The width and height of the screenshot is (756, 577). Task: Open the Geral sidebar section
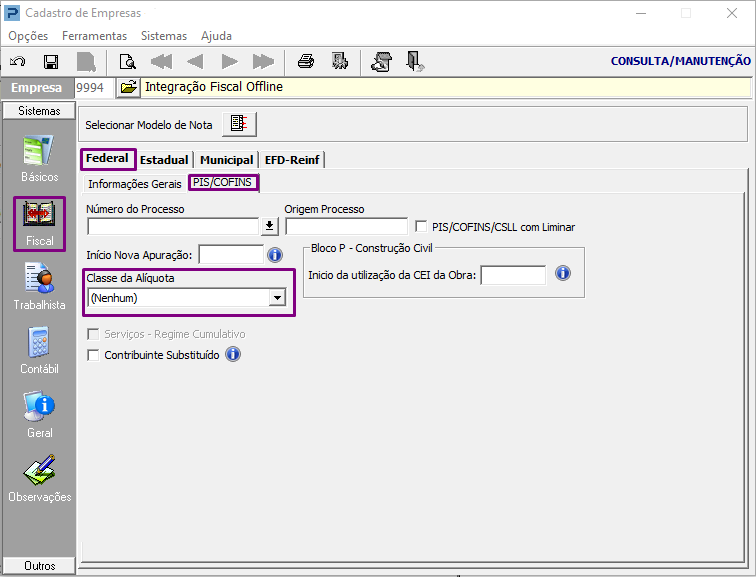(x=39, y=415)
